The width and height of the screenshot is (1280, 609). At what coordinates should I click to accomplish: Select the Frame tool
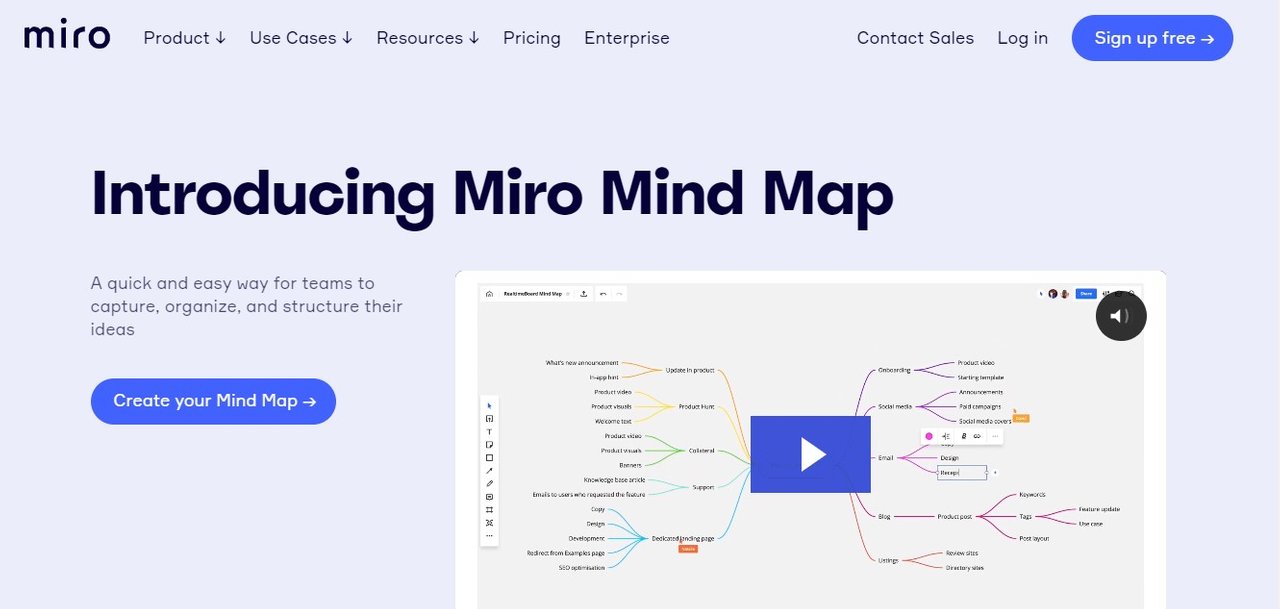tap(489, 509)
